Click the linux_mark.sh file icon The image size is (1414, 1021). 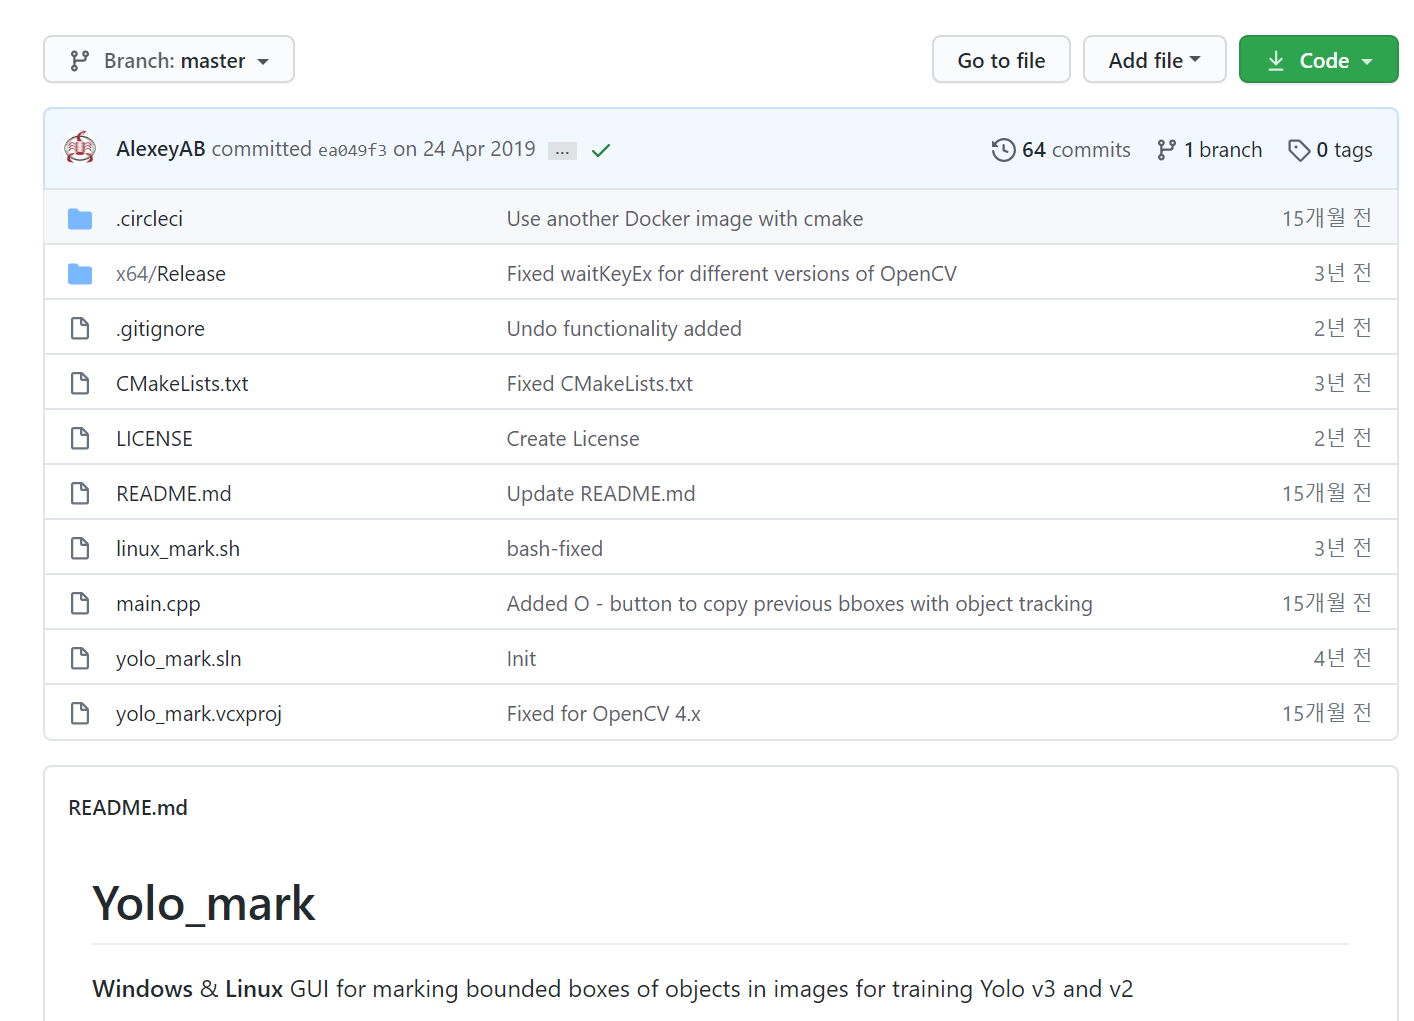click(80, 548)
